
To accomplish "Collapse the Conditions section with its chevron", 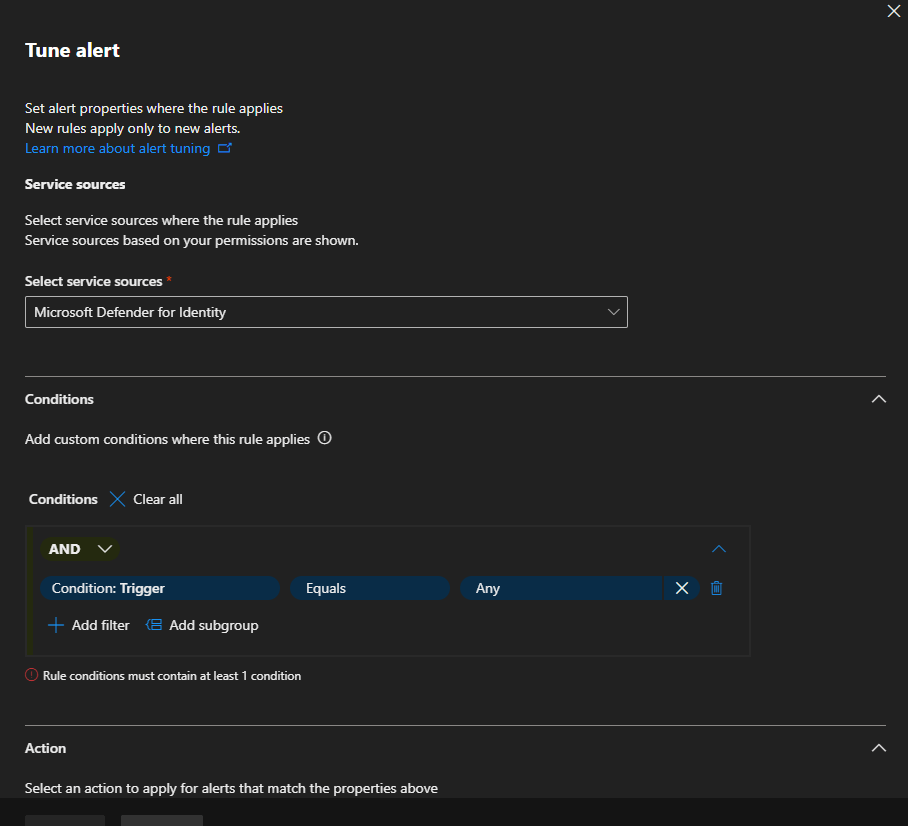I will 878,399.
